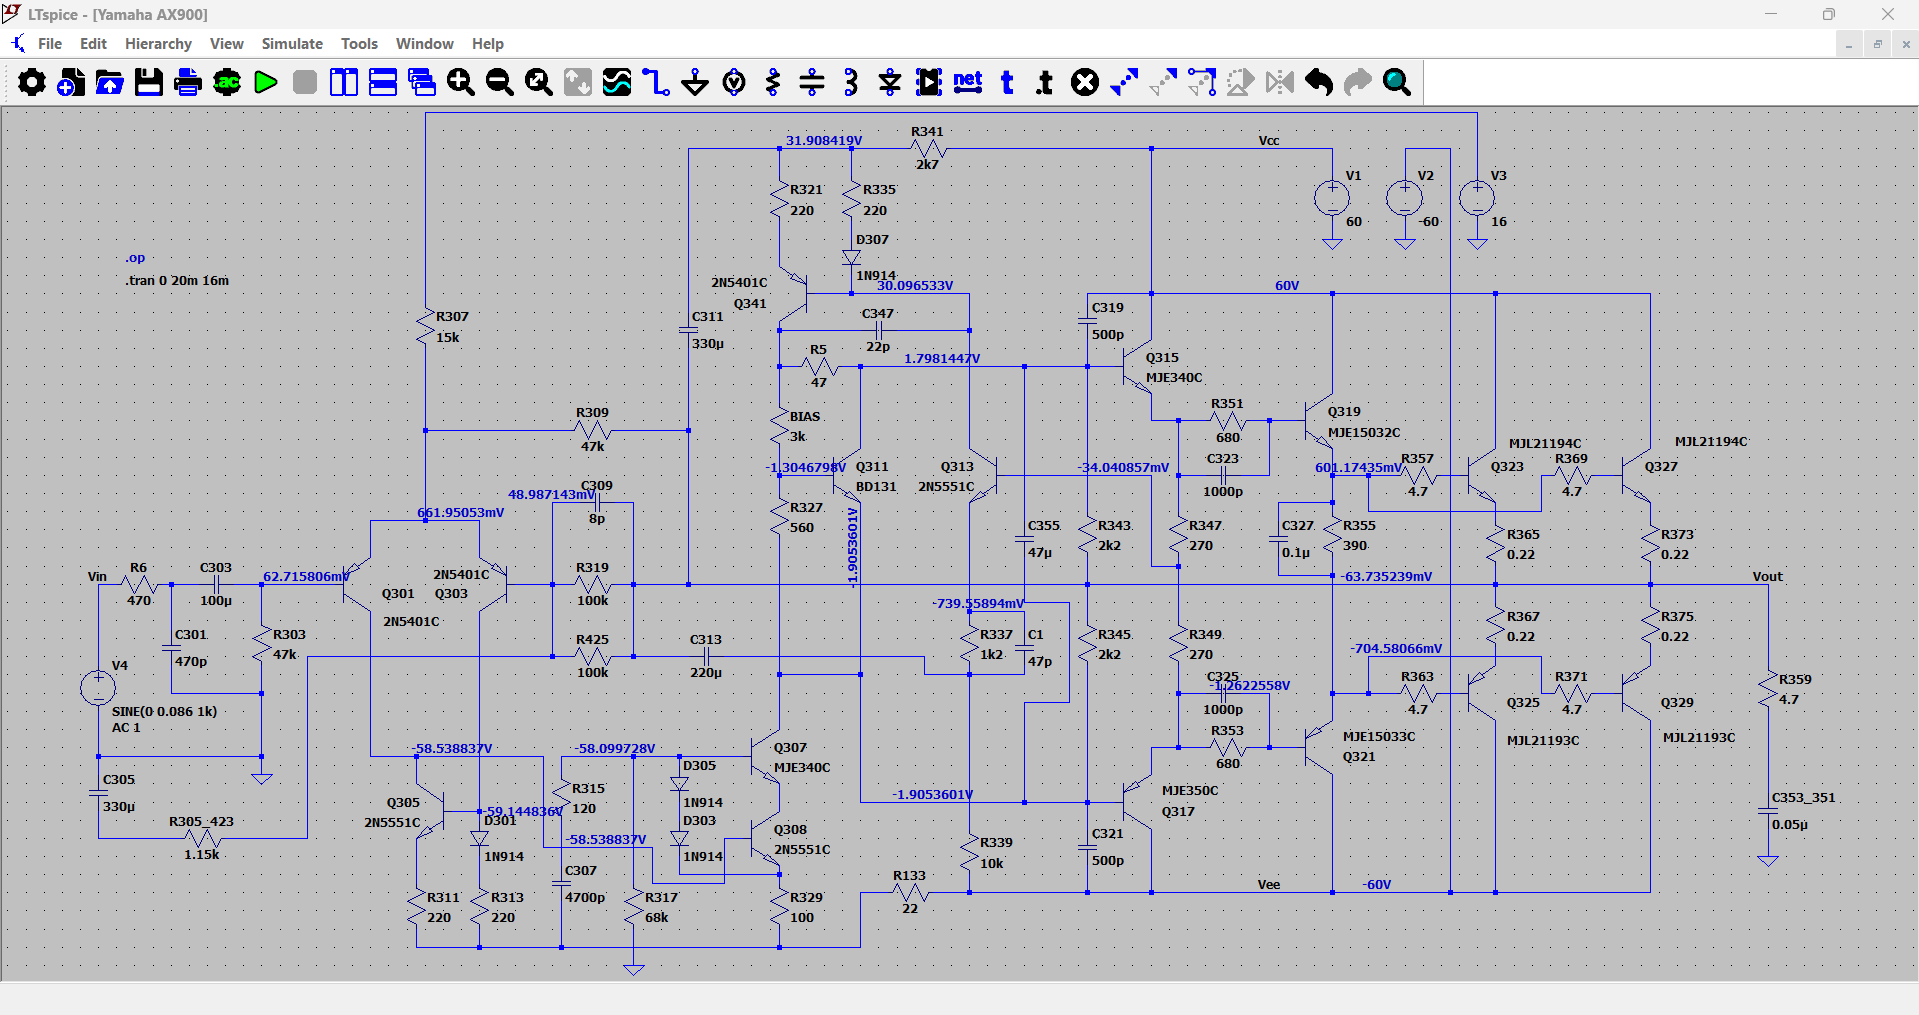Click the Vee net label
The height and width of the screenshot is (1015, 1919).
coord(1269,885)
